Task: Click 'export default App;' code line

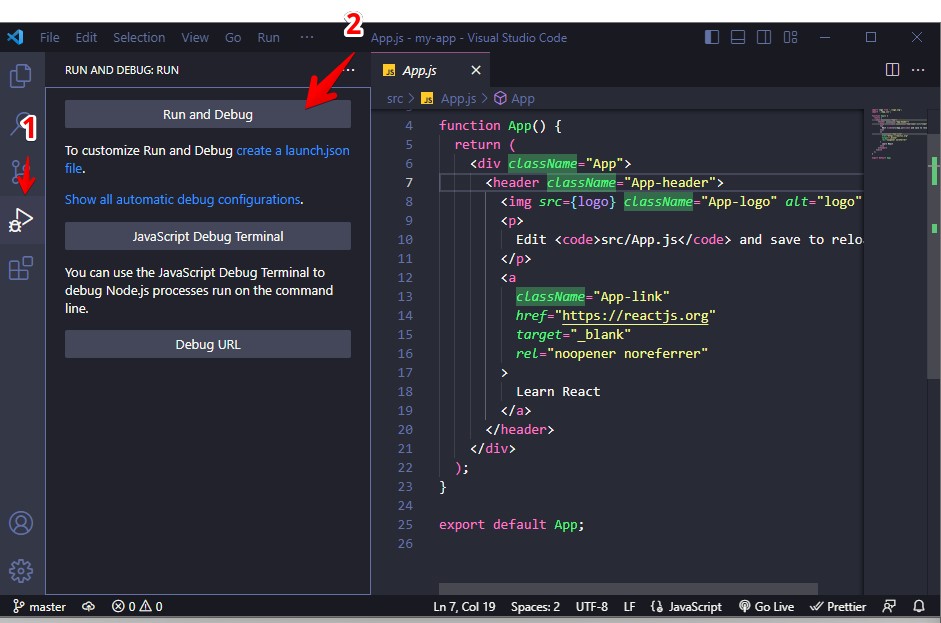Action: [511, 525]
